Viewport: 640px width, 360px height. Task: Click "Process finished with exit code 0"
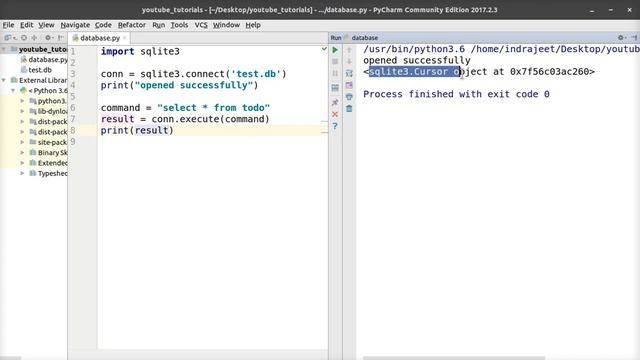[456, 94]
